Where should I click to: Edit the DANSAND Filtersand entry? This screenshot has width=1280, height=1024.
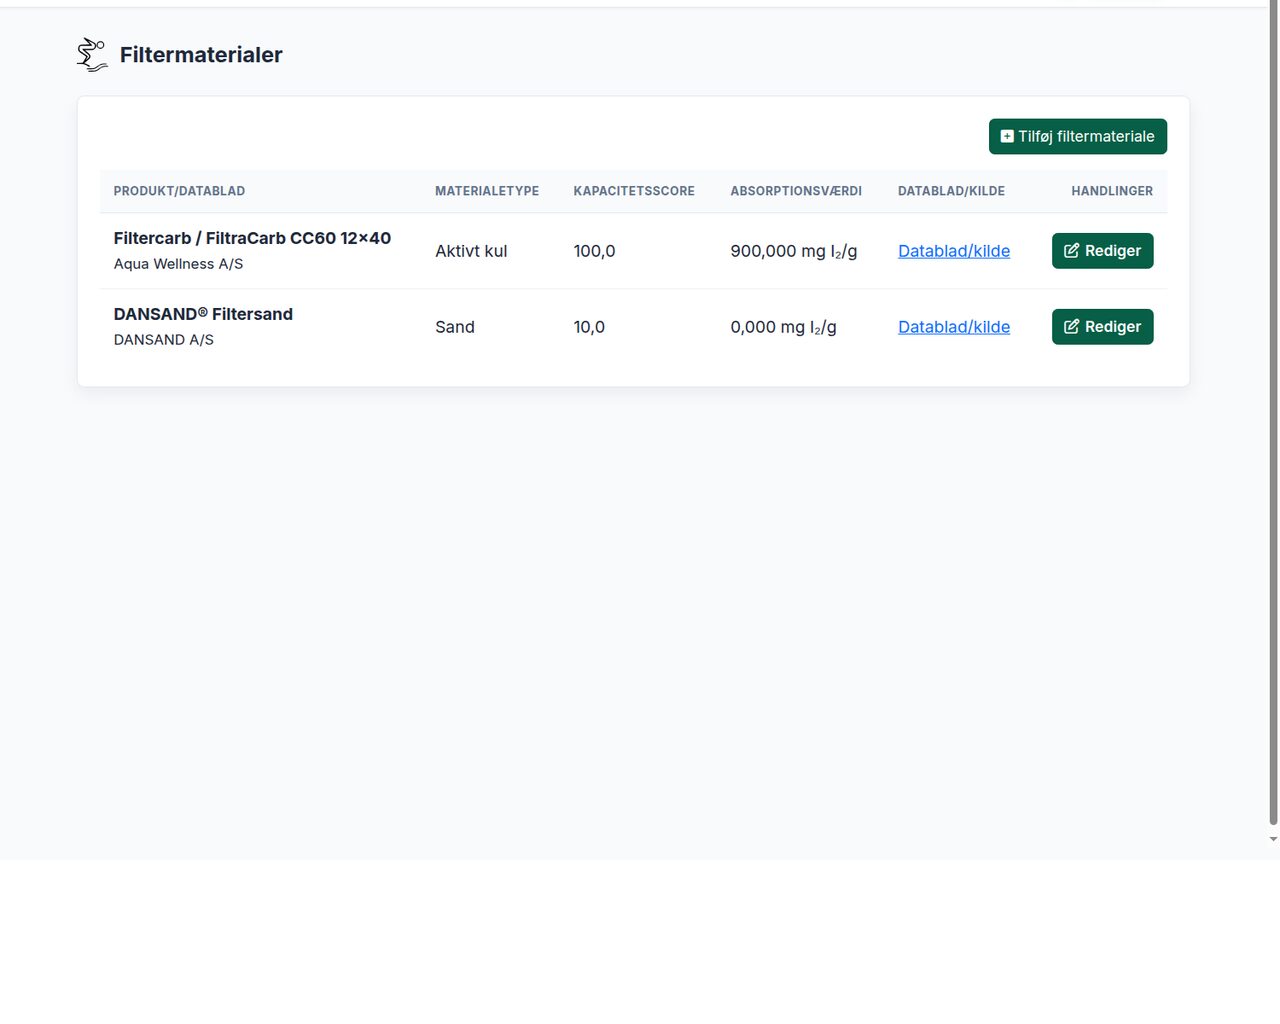pos(1102,327)
